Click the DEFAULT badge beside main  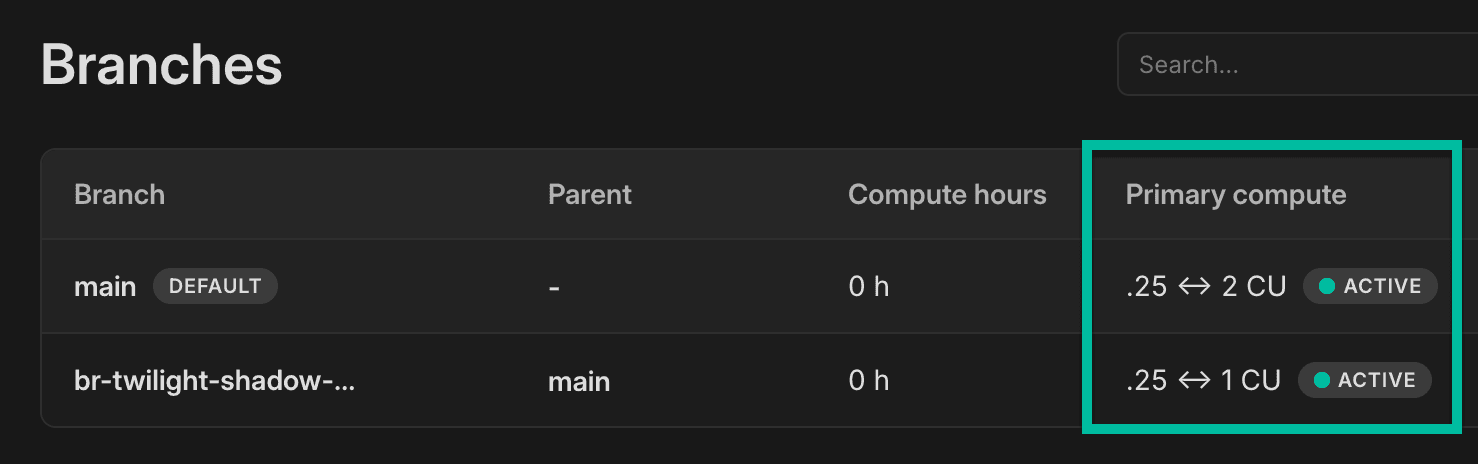tap(215, 287)
